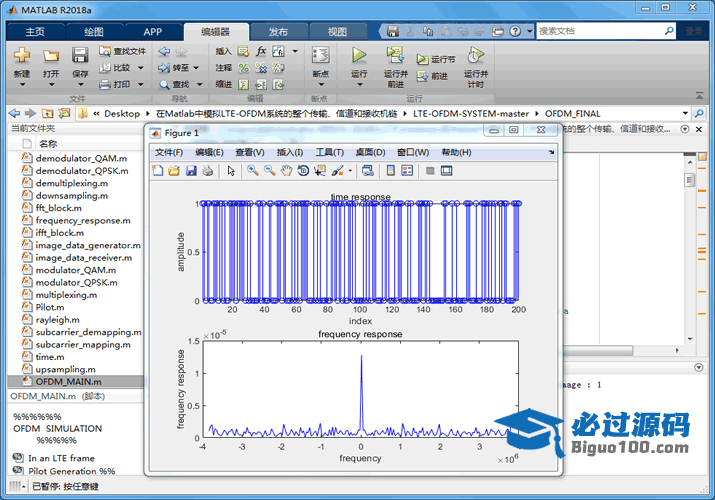
Task: Switch to the Publish tab
Action: click(278, 31)
